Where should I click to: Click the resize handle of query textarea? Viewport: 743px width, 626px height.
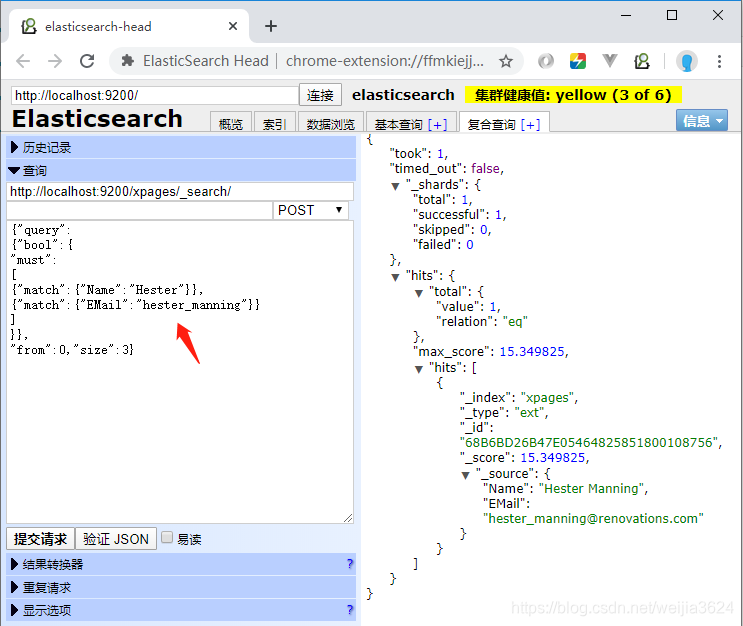coord(348,518)
